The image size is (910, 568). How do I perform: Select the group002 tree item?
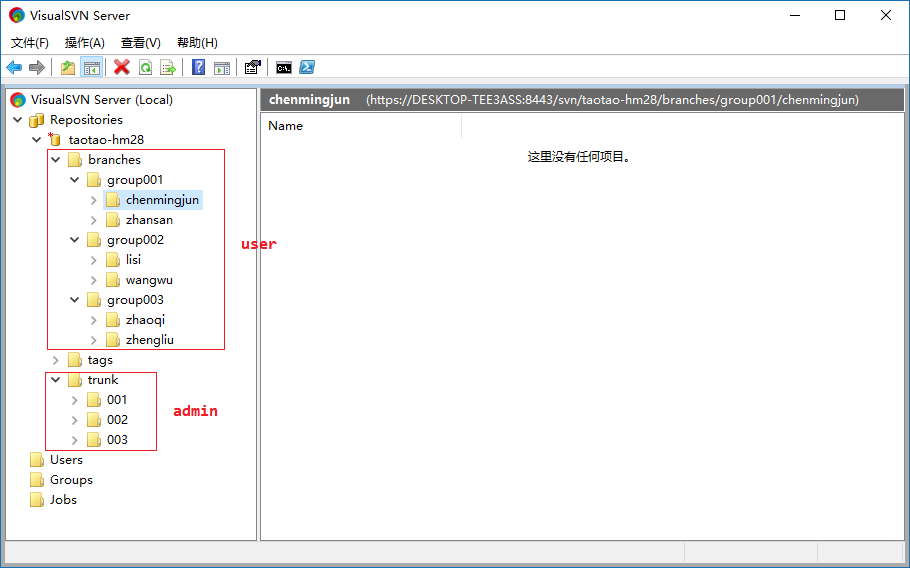click(x=135, y=240)
